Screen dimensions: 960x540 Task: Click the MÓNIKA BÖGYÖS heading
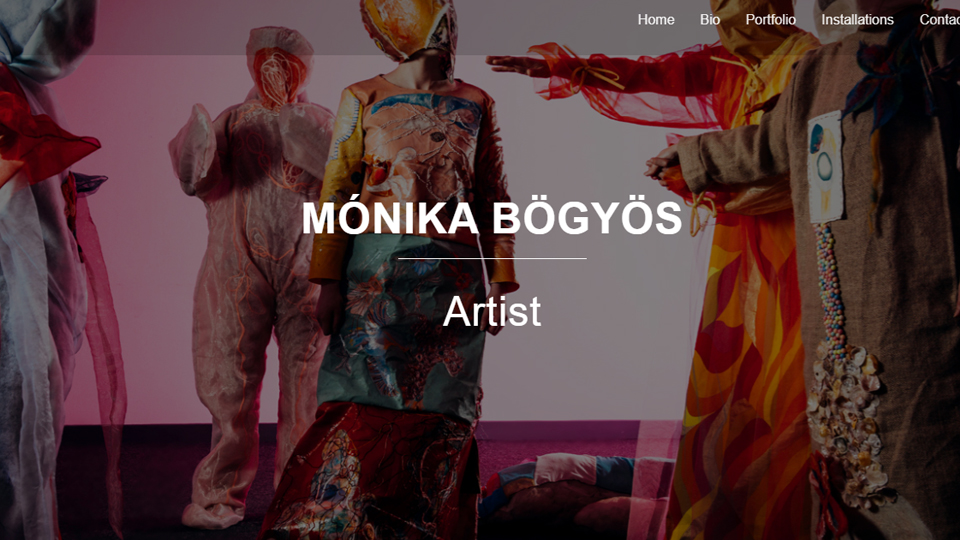pyautogui.click(x=492, y=218)
